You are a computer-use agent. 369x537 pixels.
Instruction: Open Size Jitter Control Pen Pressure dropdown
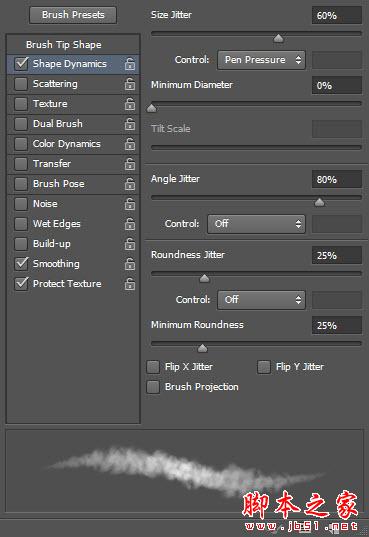261,60
